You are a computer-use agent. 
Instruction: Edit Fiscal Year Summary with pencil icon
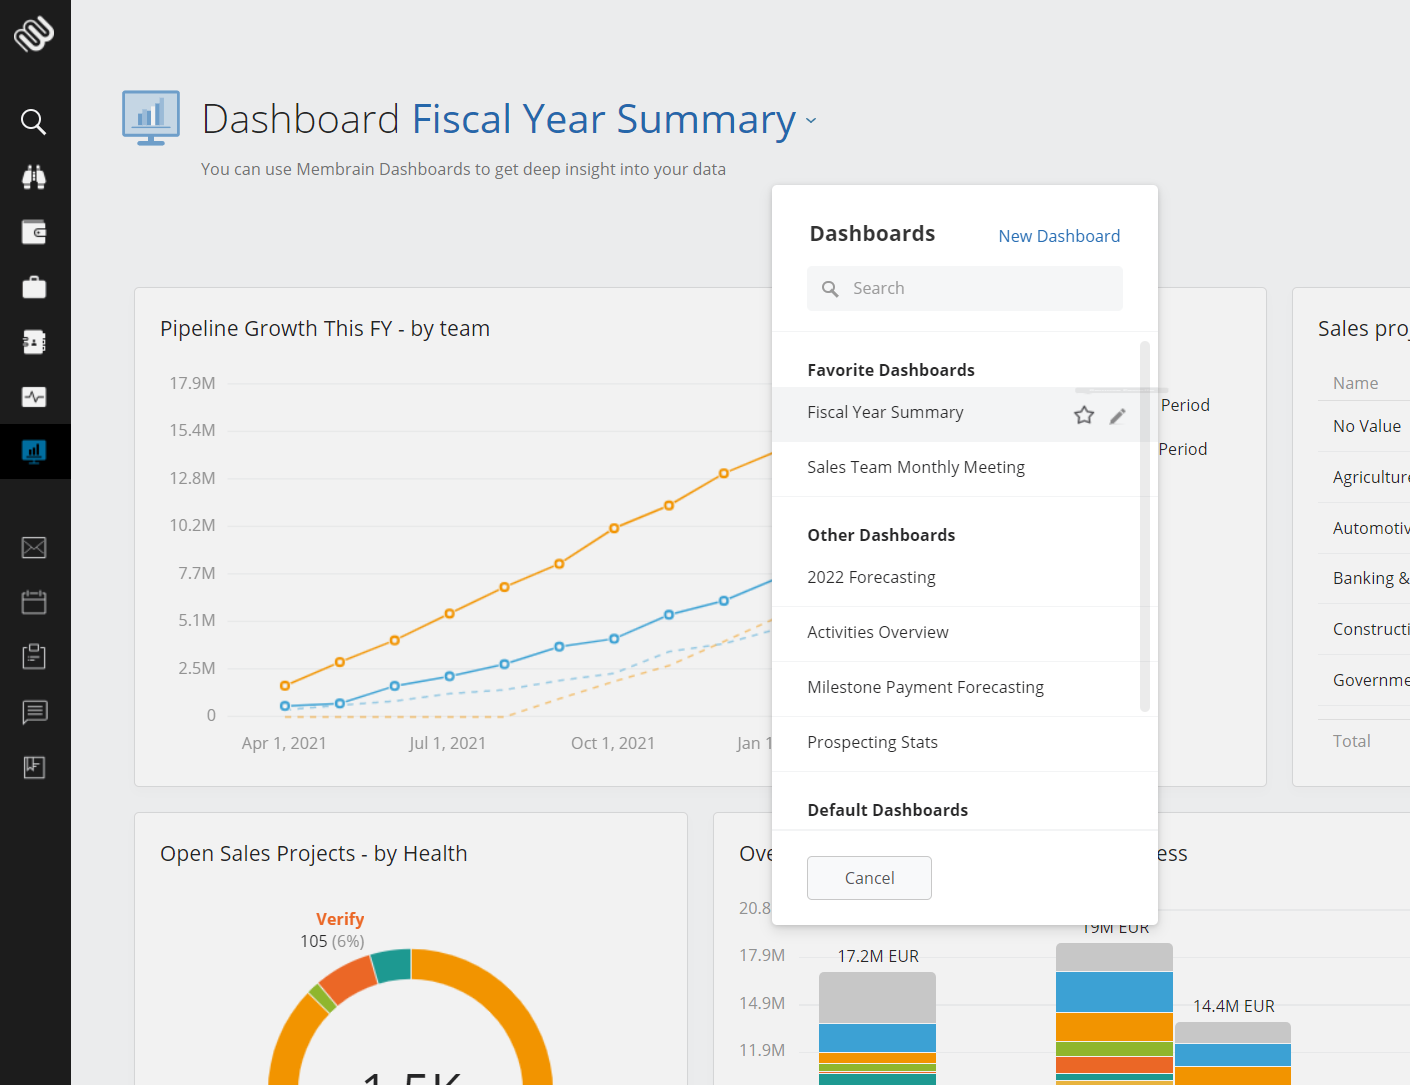[1118, 416]
